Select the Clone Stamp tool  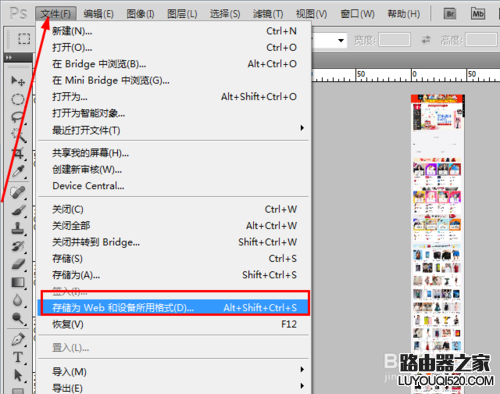coord(18,229)
